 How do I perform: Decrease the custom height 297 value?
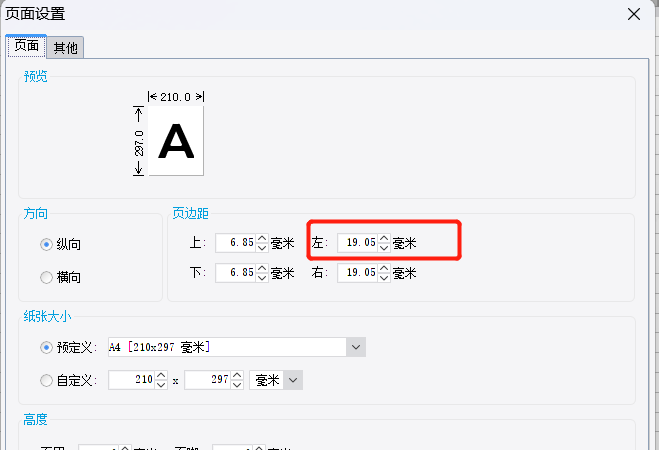pyautogui.click(x=237, y=385)
